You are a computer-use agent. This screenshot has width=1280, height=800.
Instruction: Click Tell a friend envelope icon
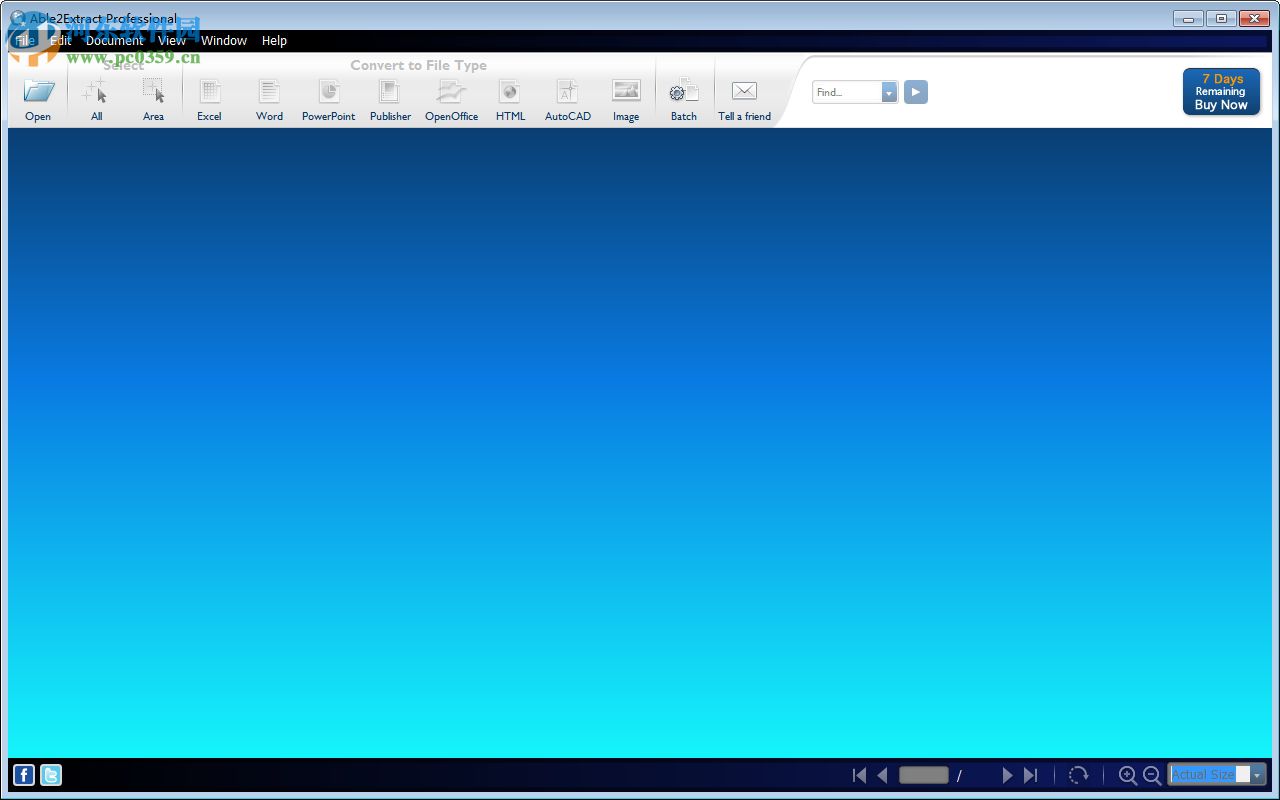(744, 91)
